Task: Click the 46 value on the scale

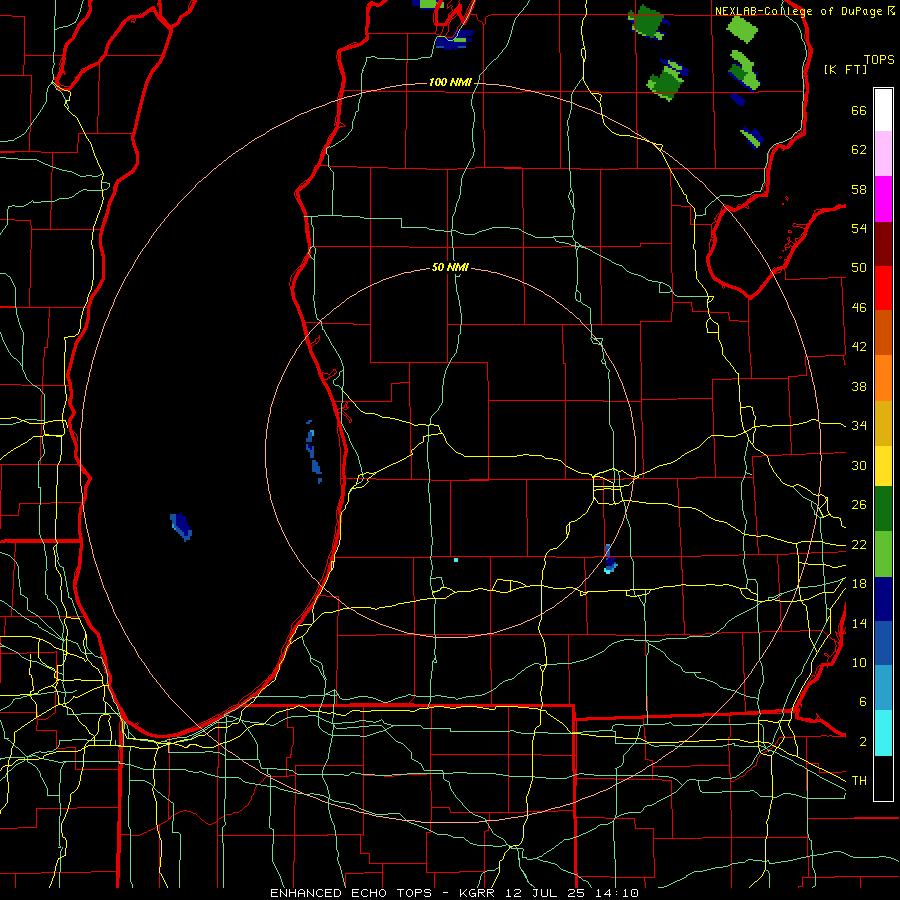Action: 859,308
